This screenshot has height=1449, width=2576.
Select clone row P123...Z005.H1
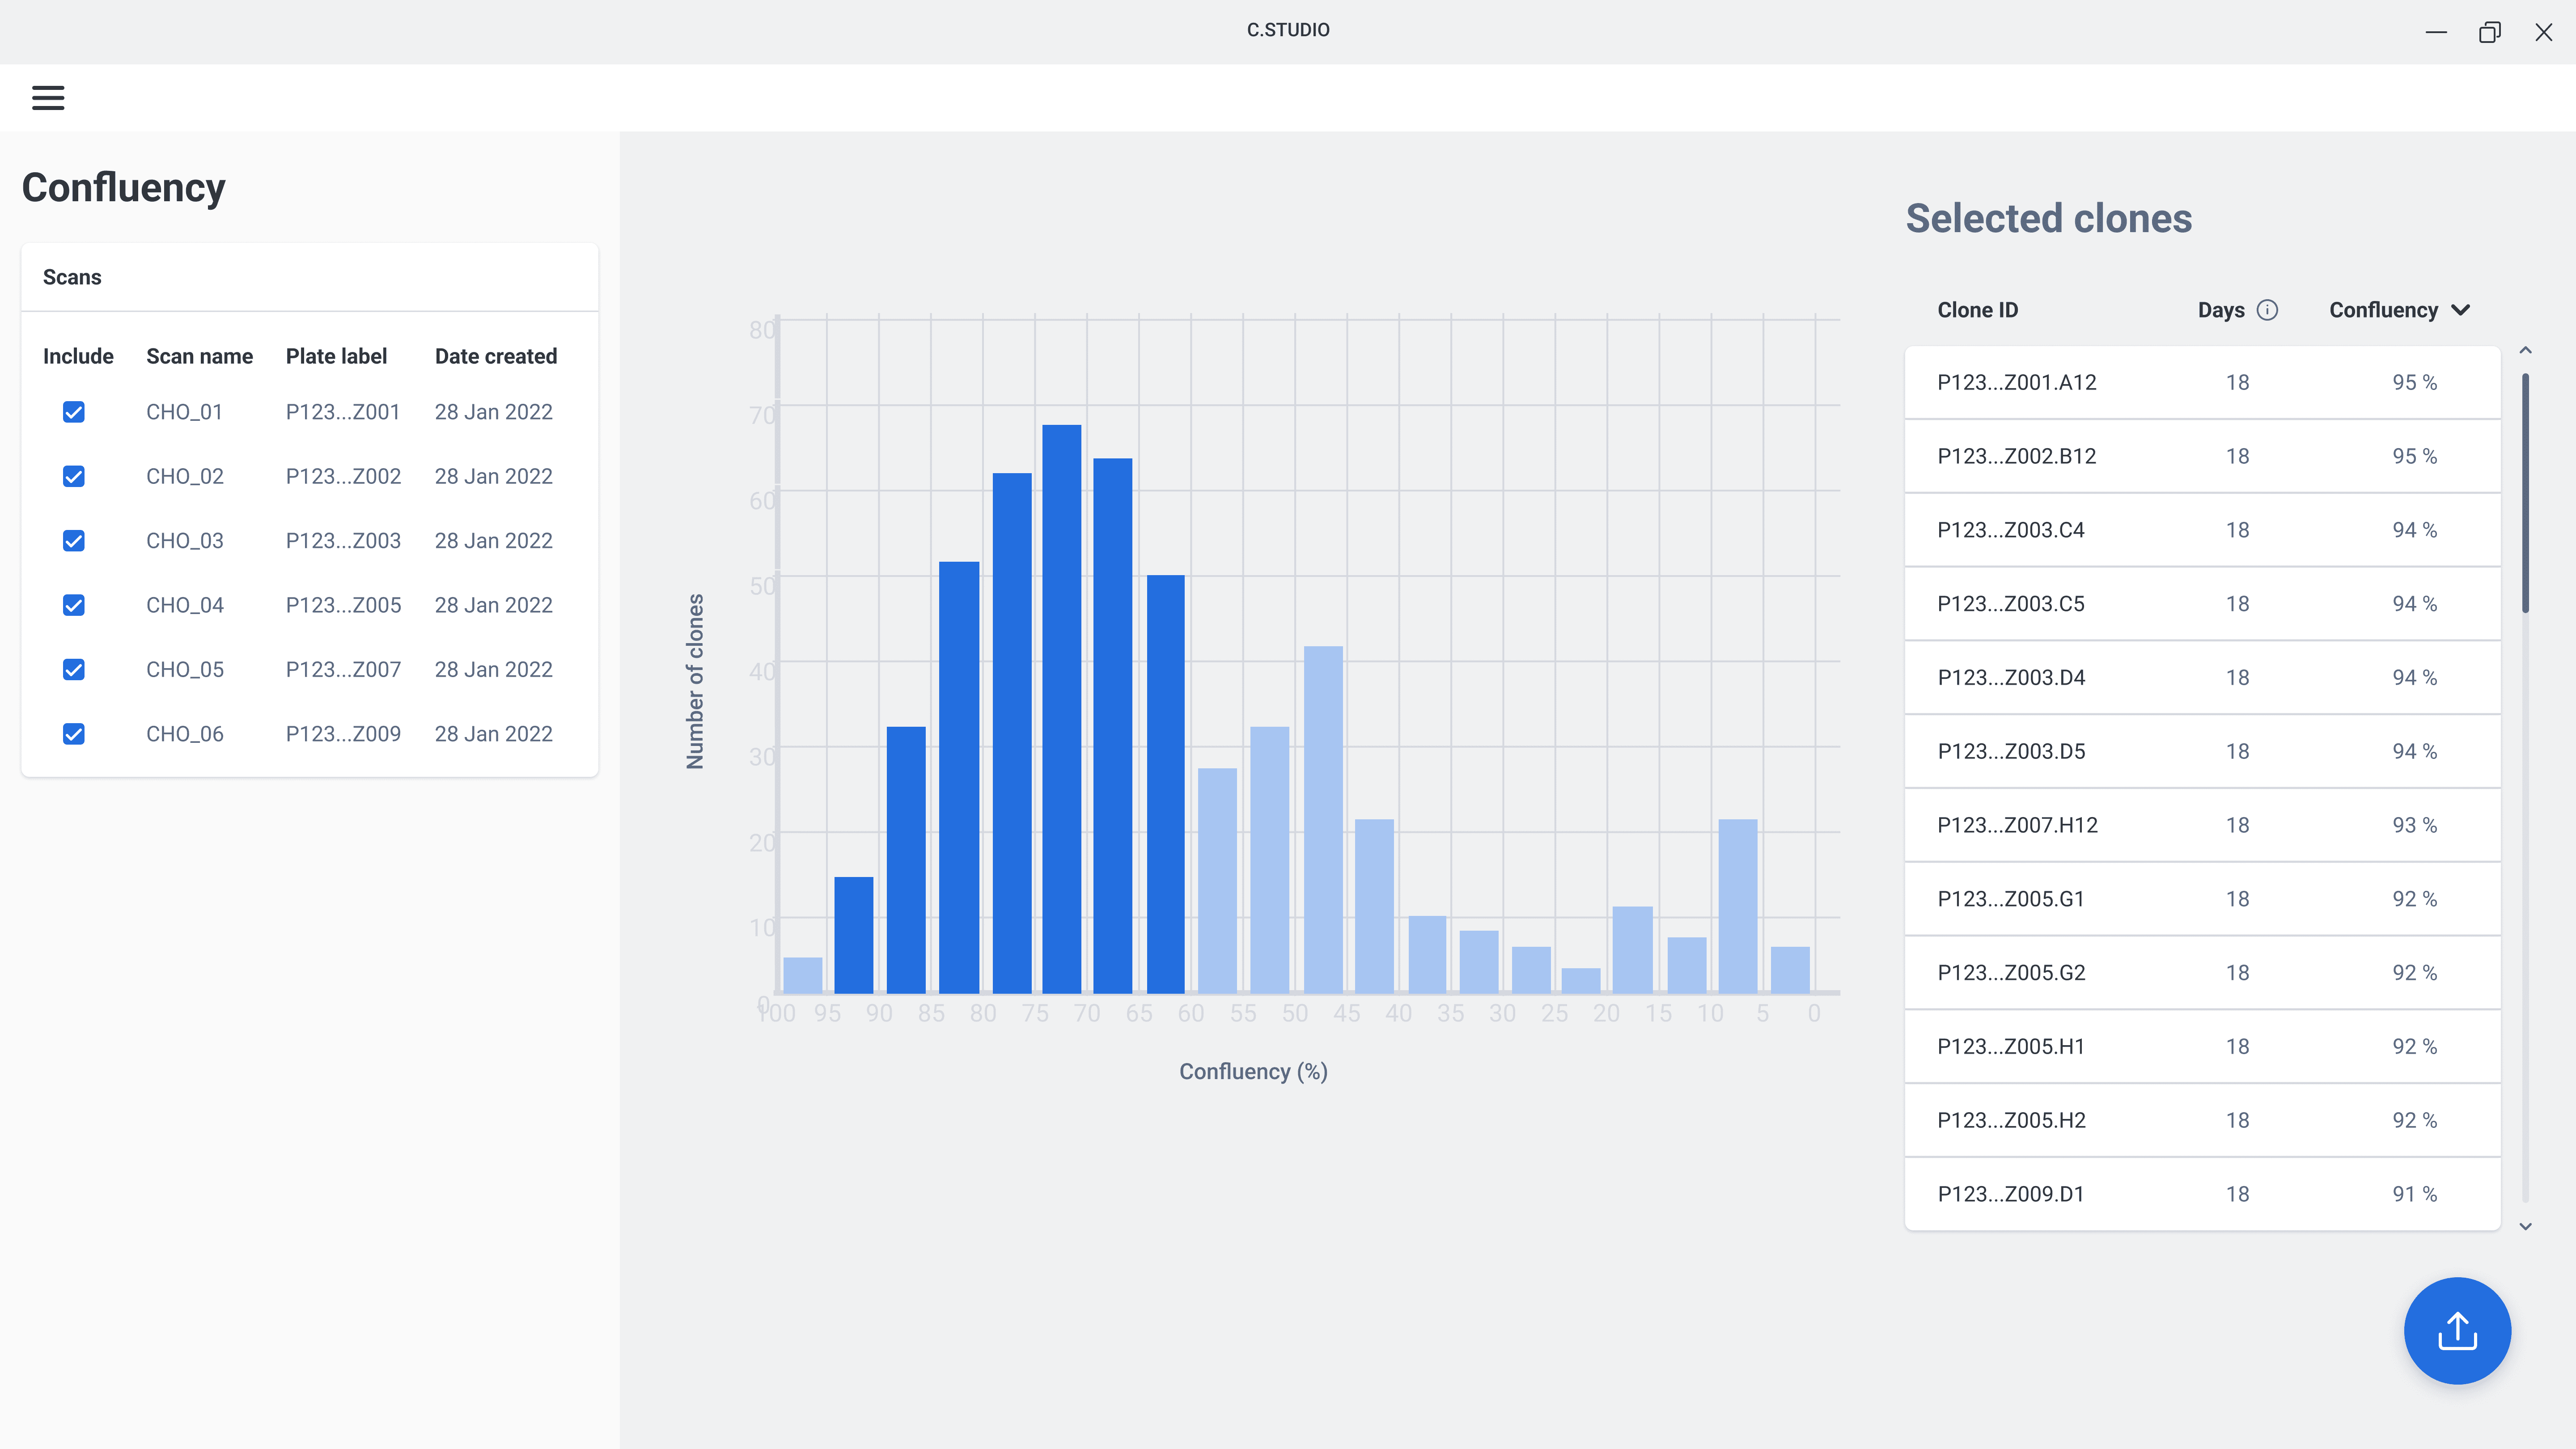(x=2202, y=1046)
